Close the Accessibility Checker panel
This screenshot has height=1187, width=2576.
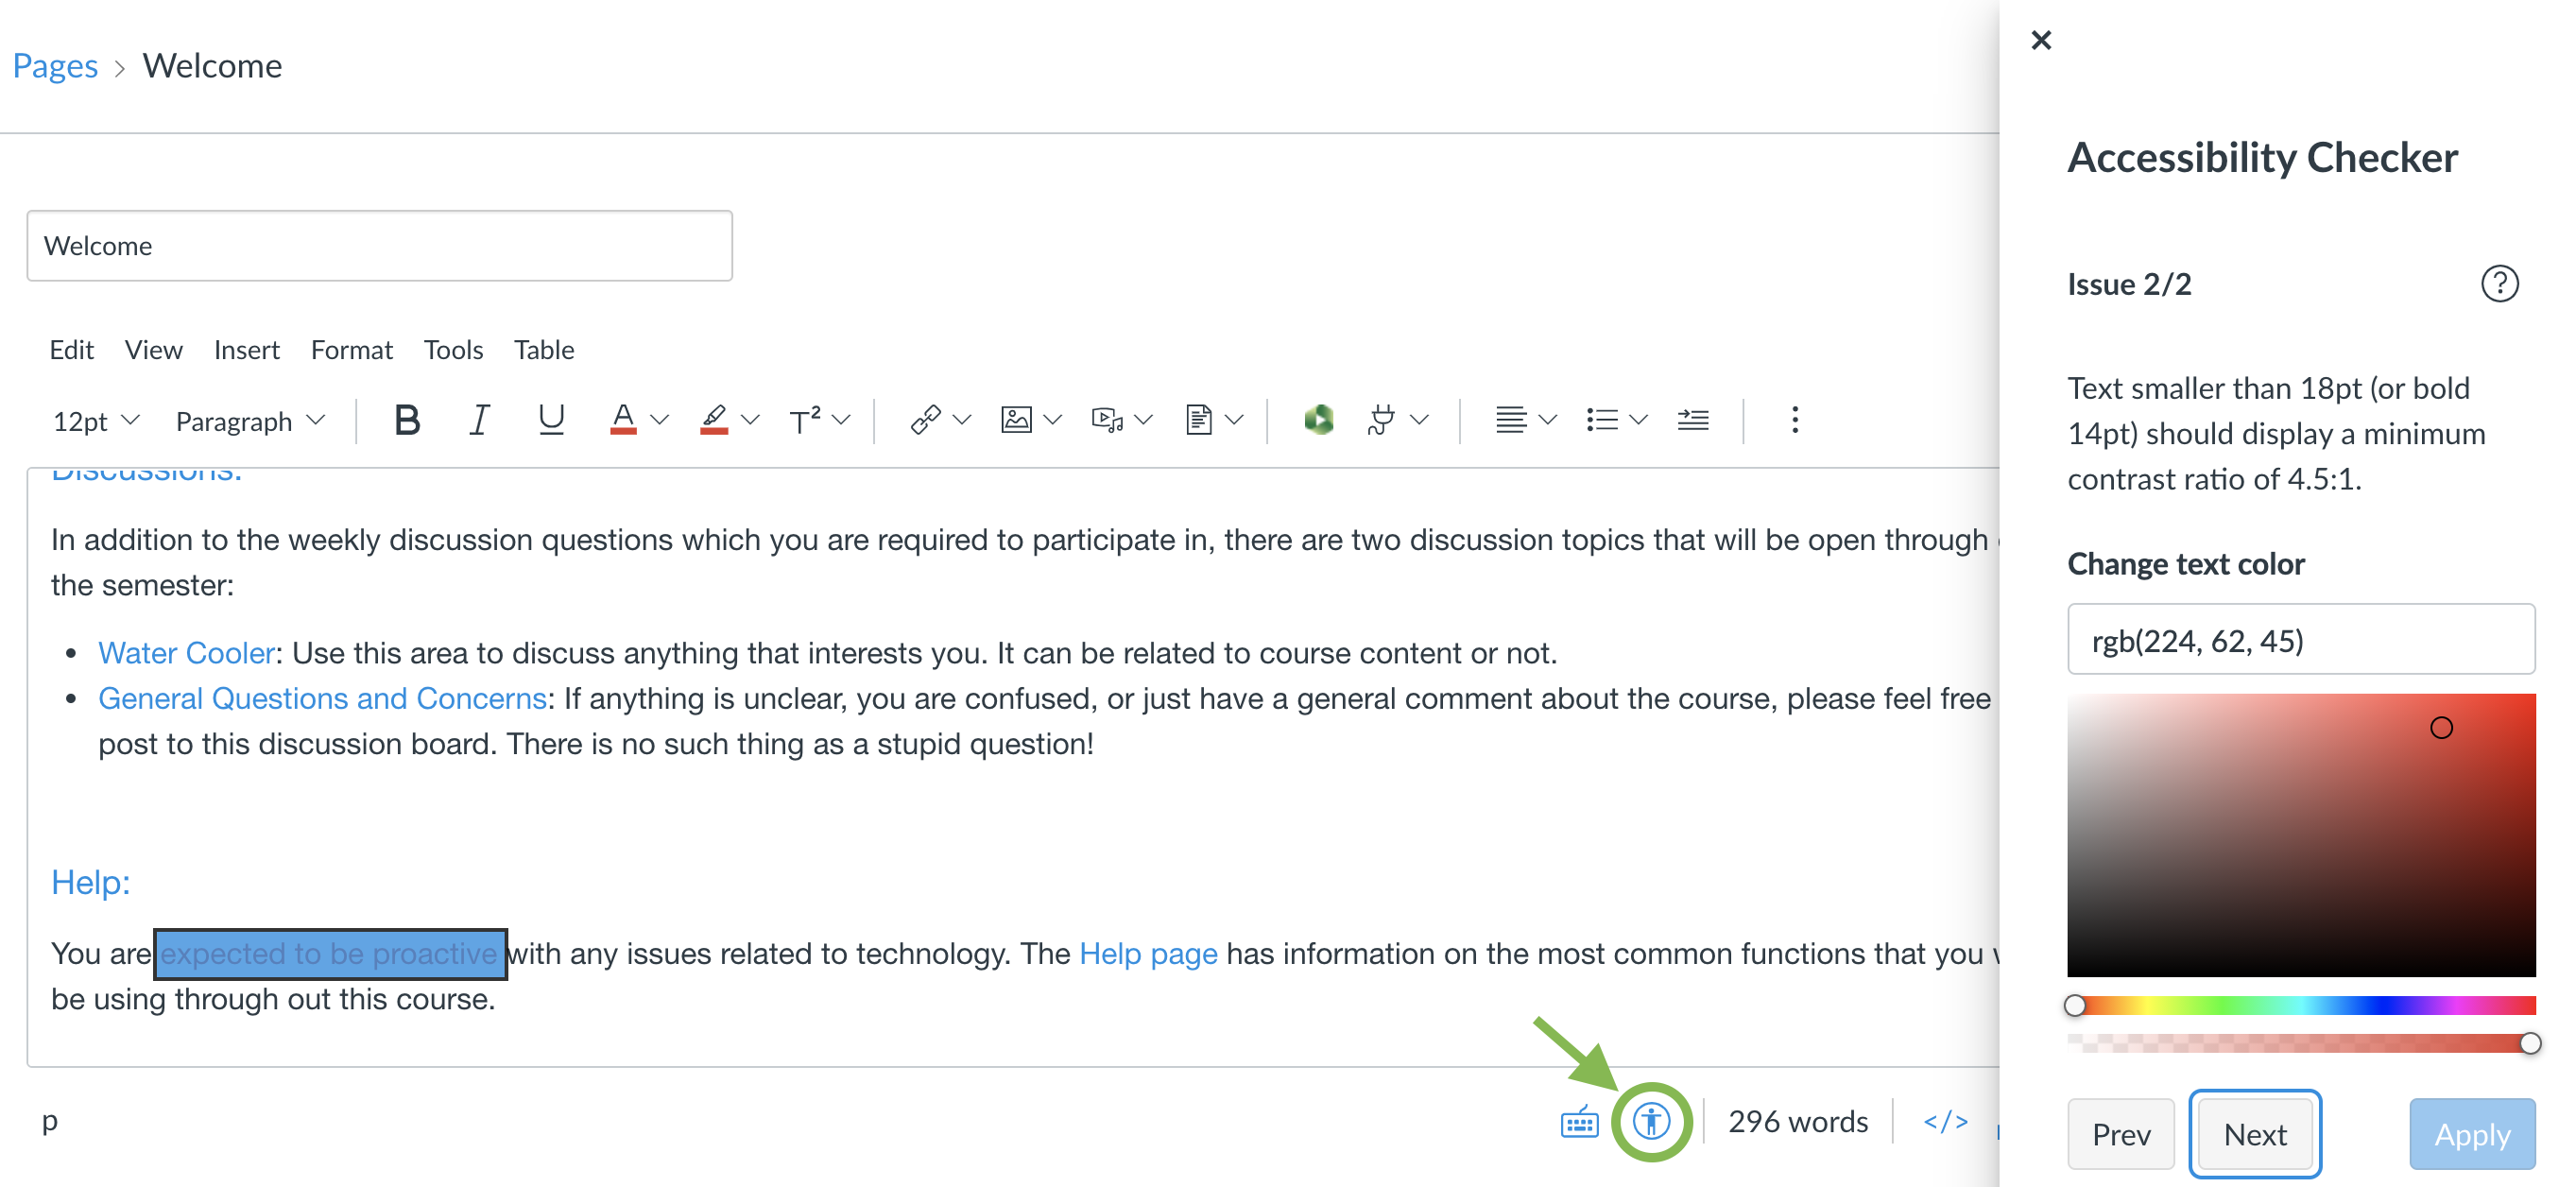click(x=2041, y=40)
